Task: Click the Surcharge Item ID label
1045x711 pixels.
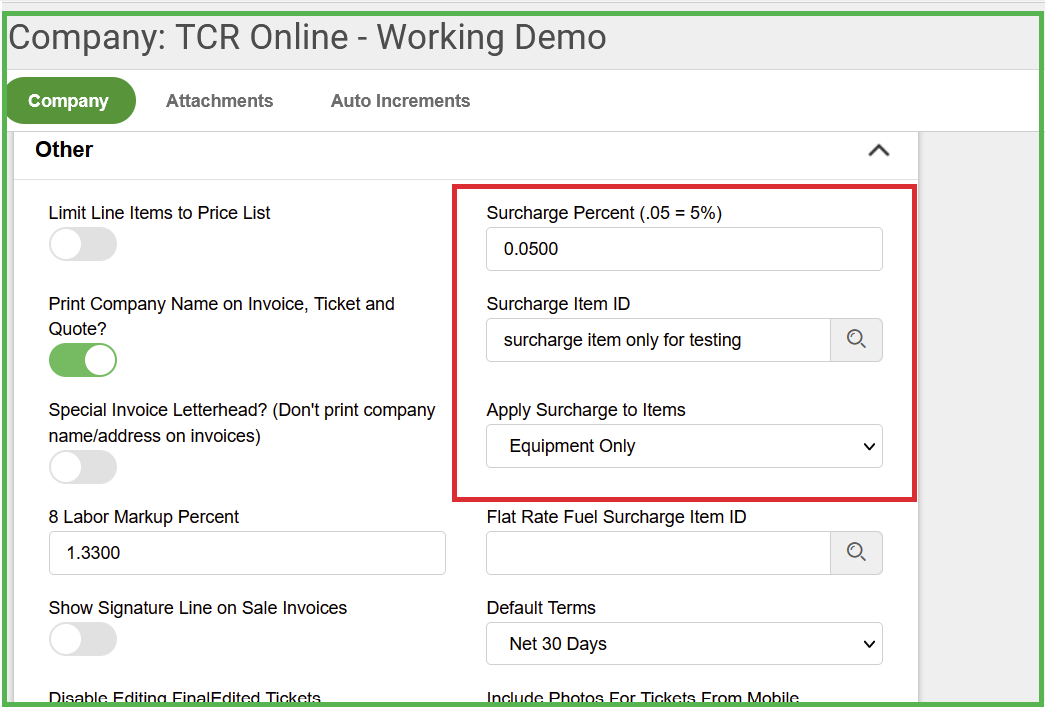Action: click(558, 304)
